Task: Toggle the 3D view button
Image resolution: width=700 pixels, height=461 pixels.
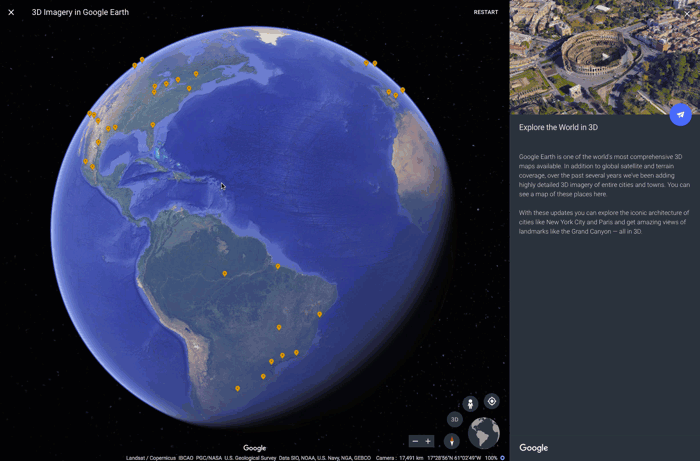Action: tap(454, 419)
